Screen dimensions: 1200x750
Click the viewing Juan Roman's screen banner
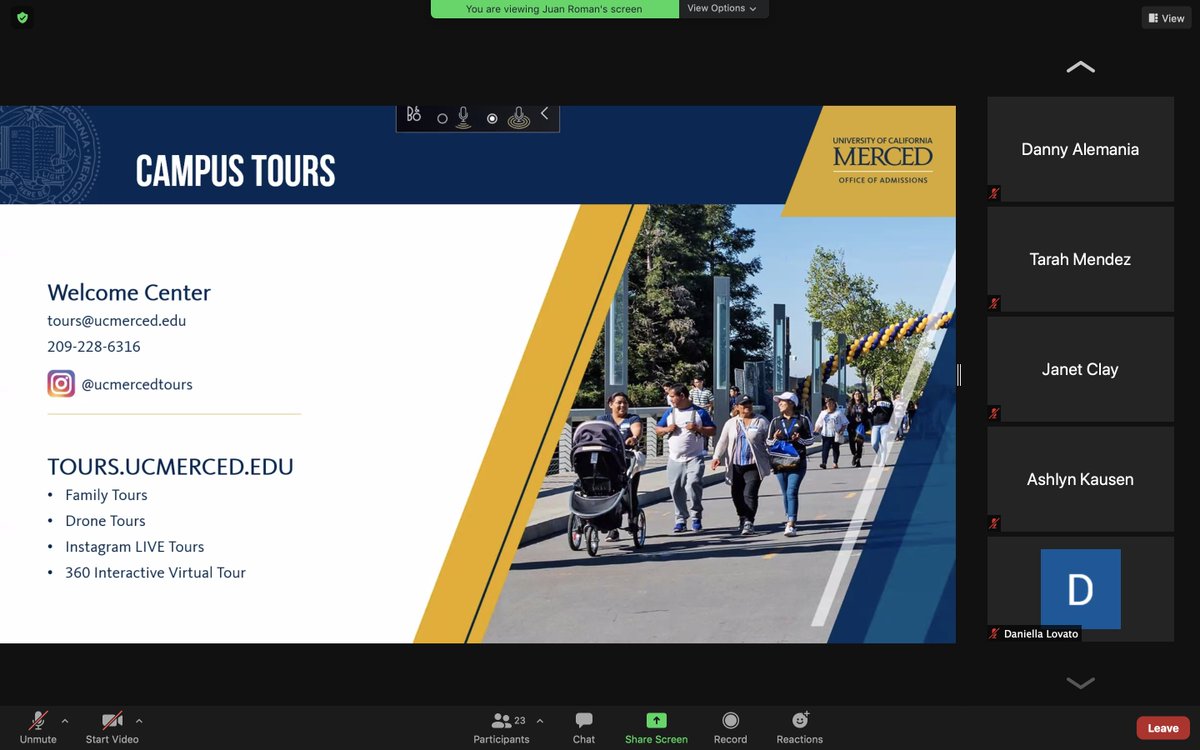click(x=555, y=9)
